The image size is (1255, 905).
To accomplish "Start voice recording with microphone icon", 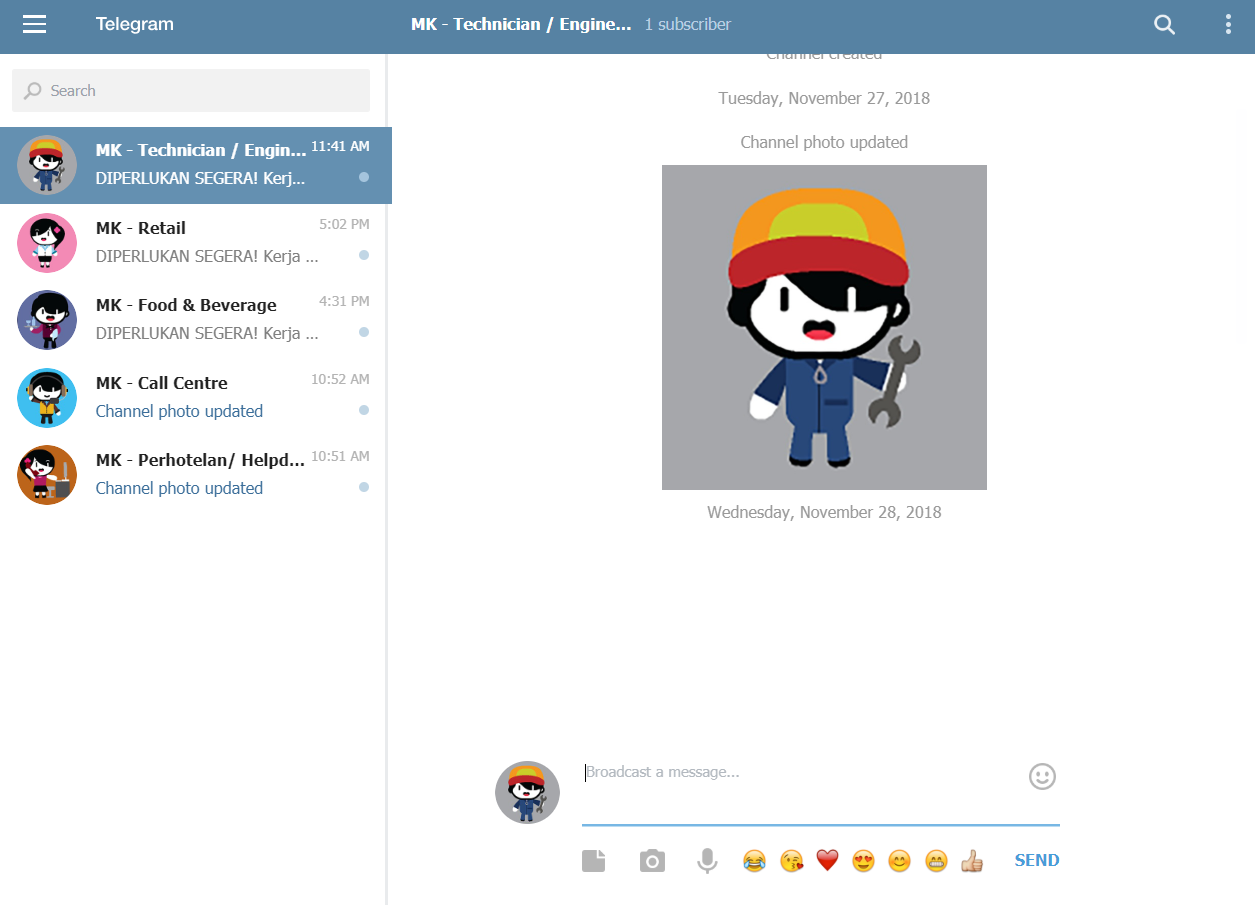I will click(707, 860).
